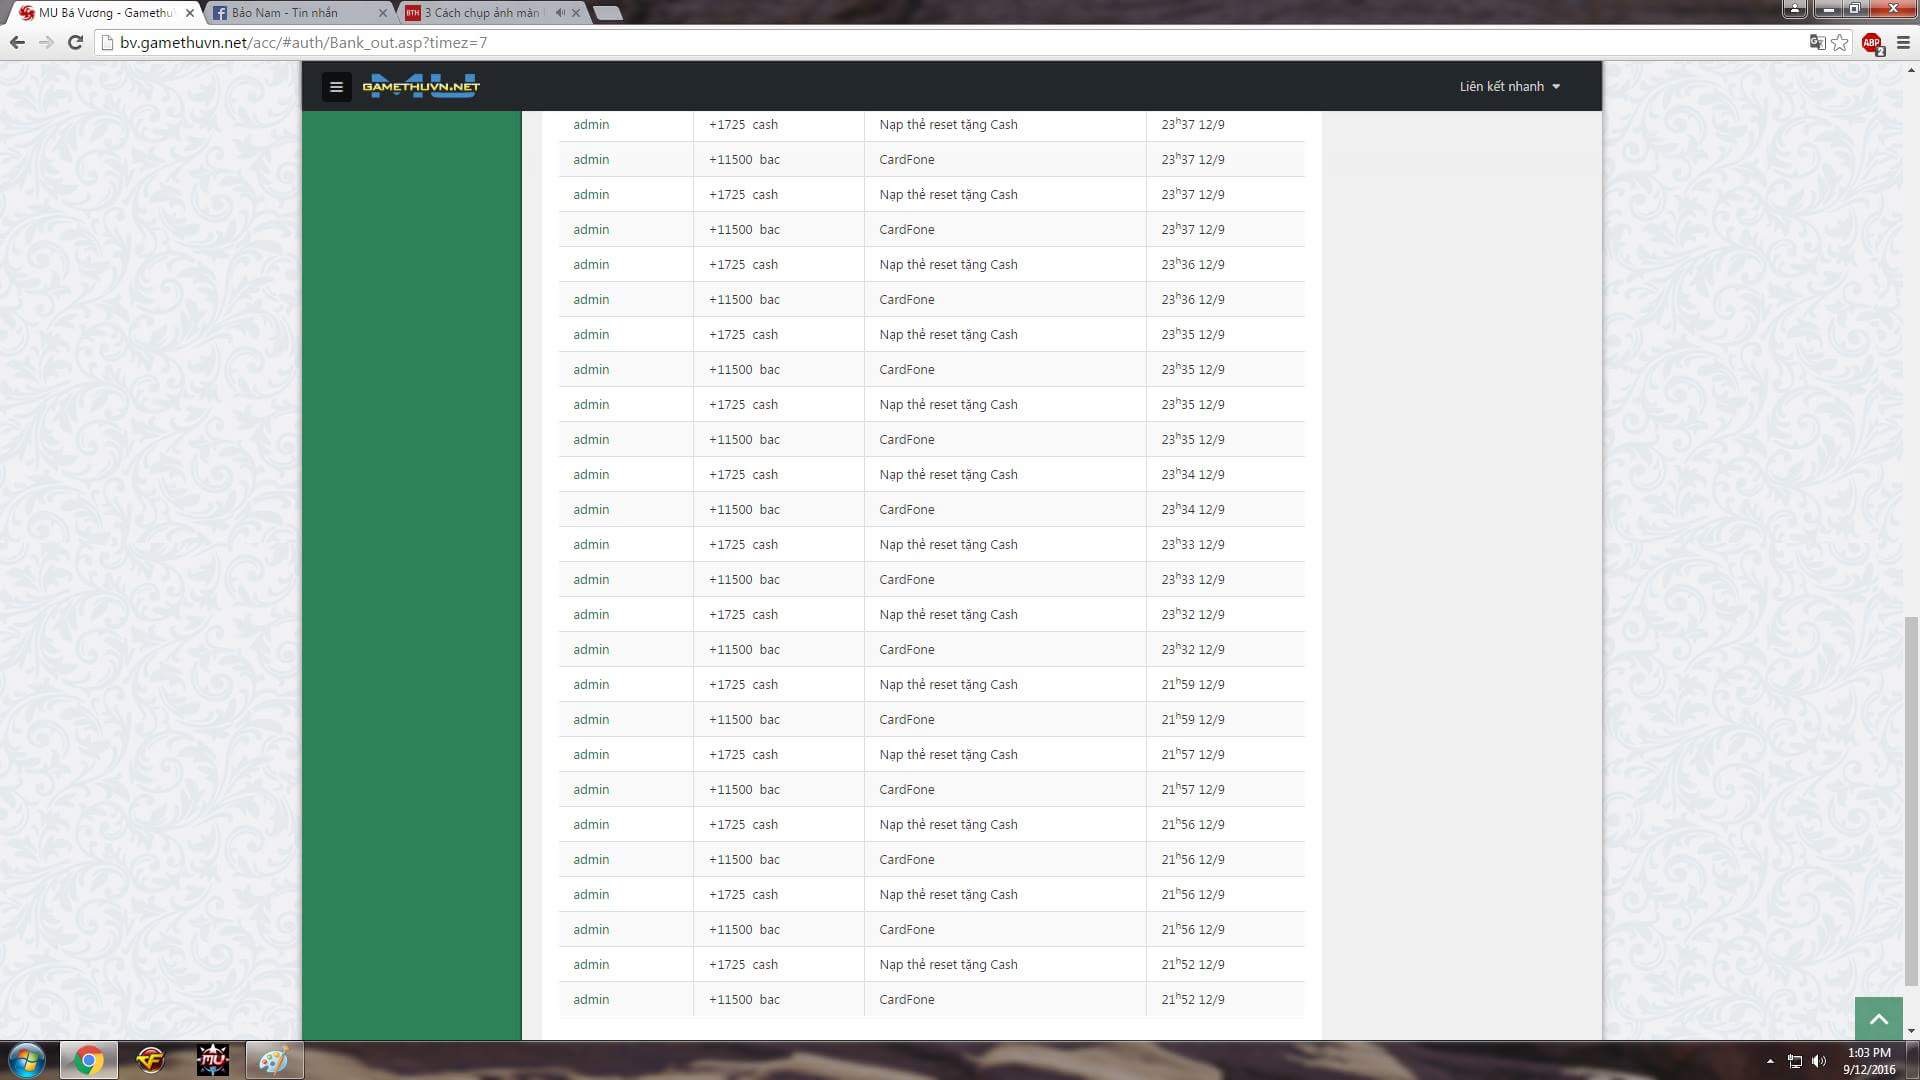
Task: Click 21h52 12/9 time in CardFone row
Action: pyautogui.click(x=1192, y=999)
